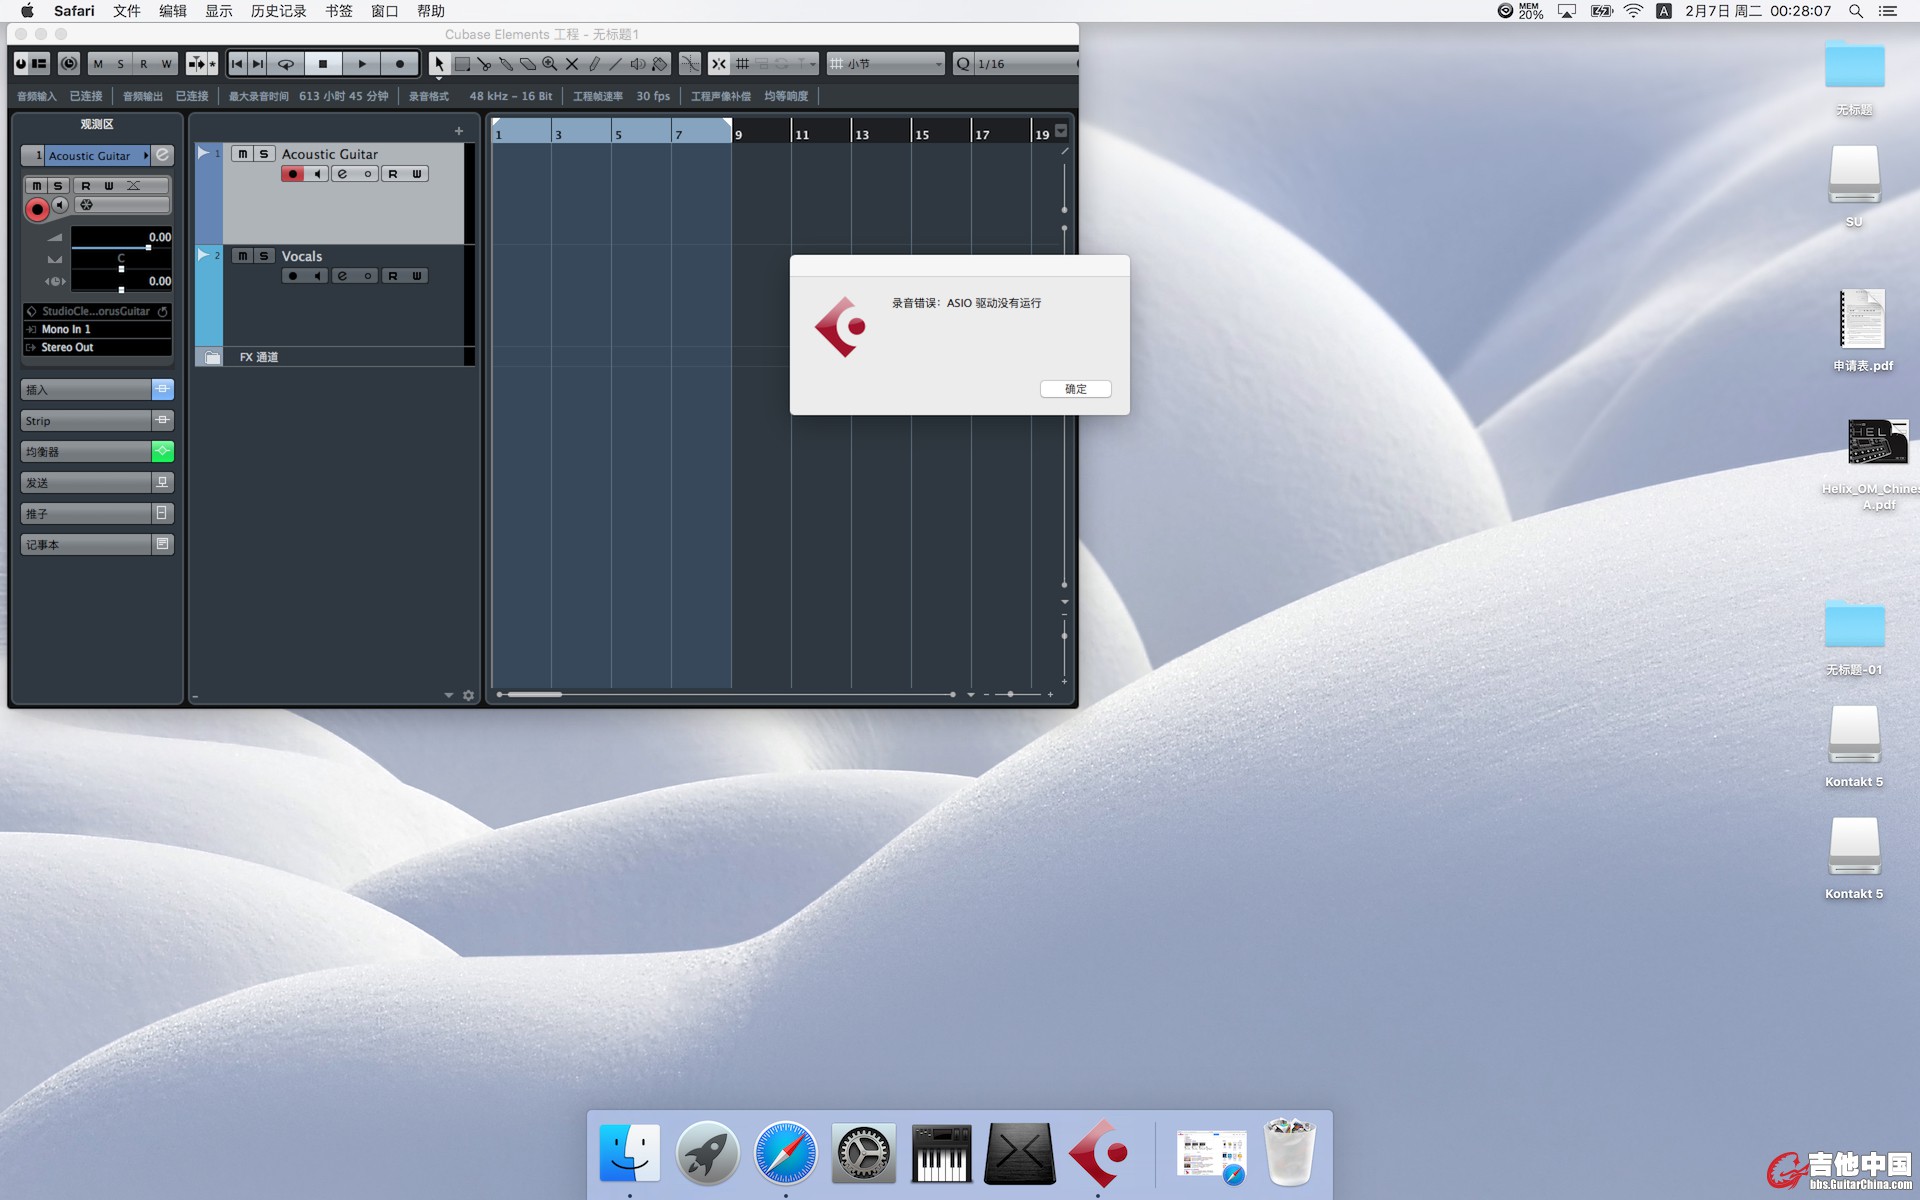Viewport: 1920px width, 1200px height.
Task: Select the Mute X tool
Action: 572,64
